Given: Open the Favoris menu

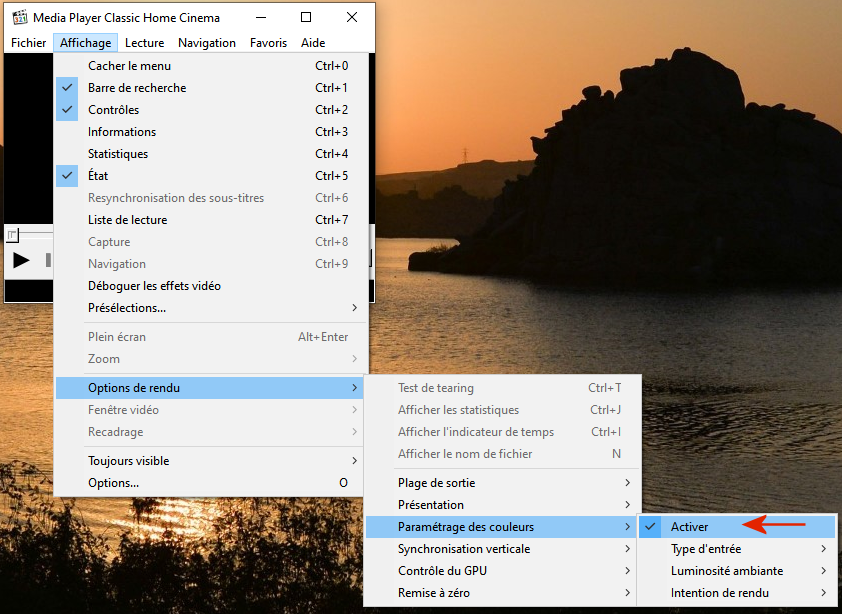Looking at the screenshot, I should tap(268, 43).
